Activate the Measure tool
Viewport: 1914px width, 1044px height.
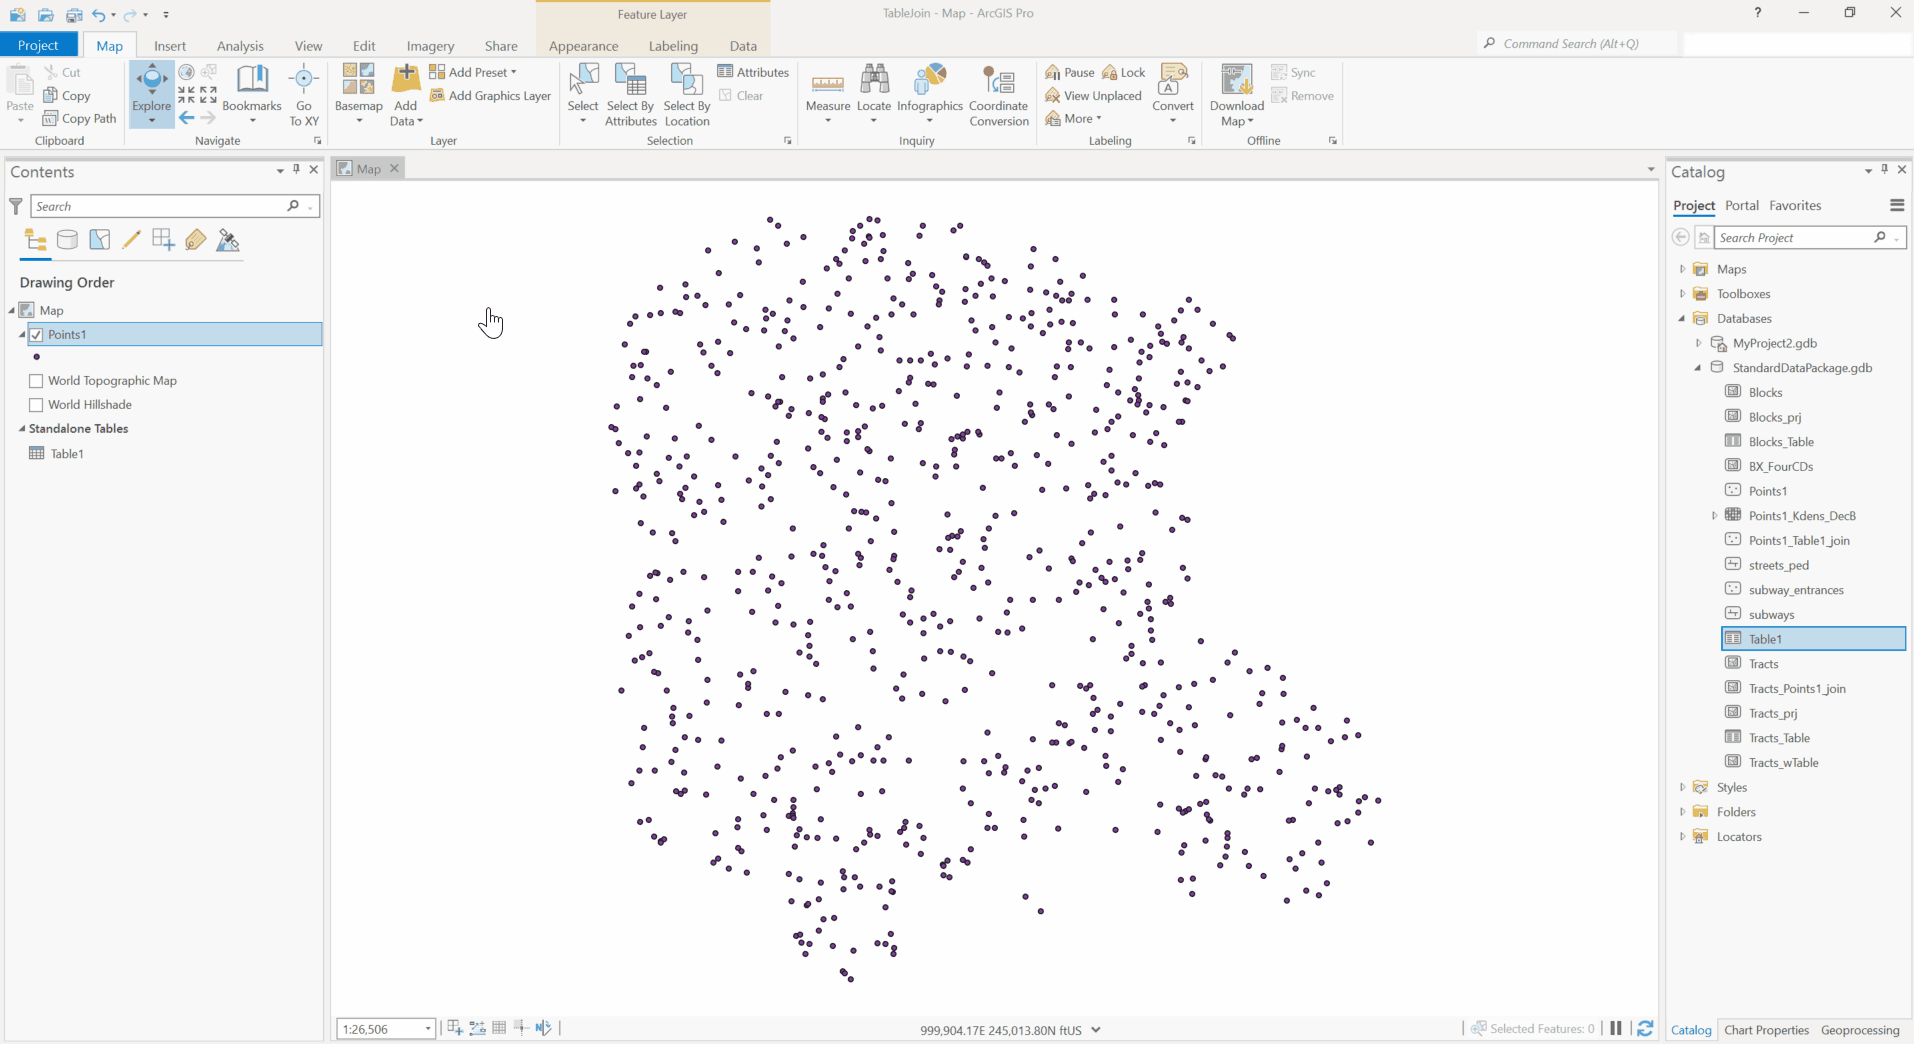point(828,92)
